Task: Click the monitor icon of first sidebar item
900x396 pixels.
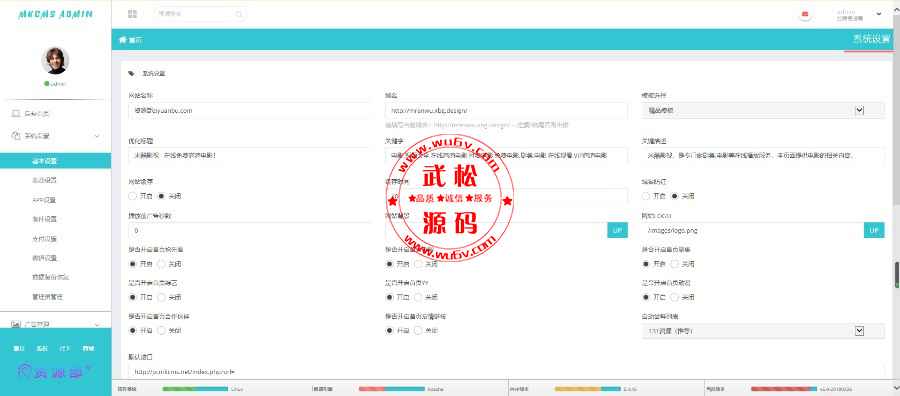Action: [x=16, y=114]
